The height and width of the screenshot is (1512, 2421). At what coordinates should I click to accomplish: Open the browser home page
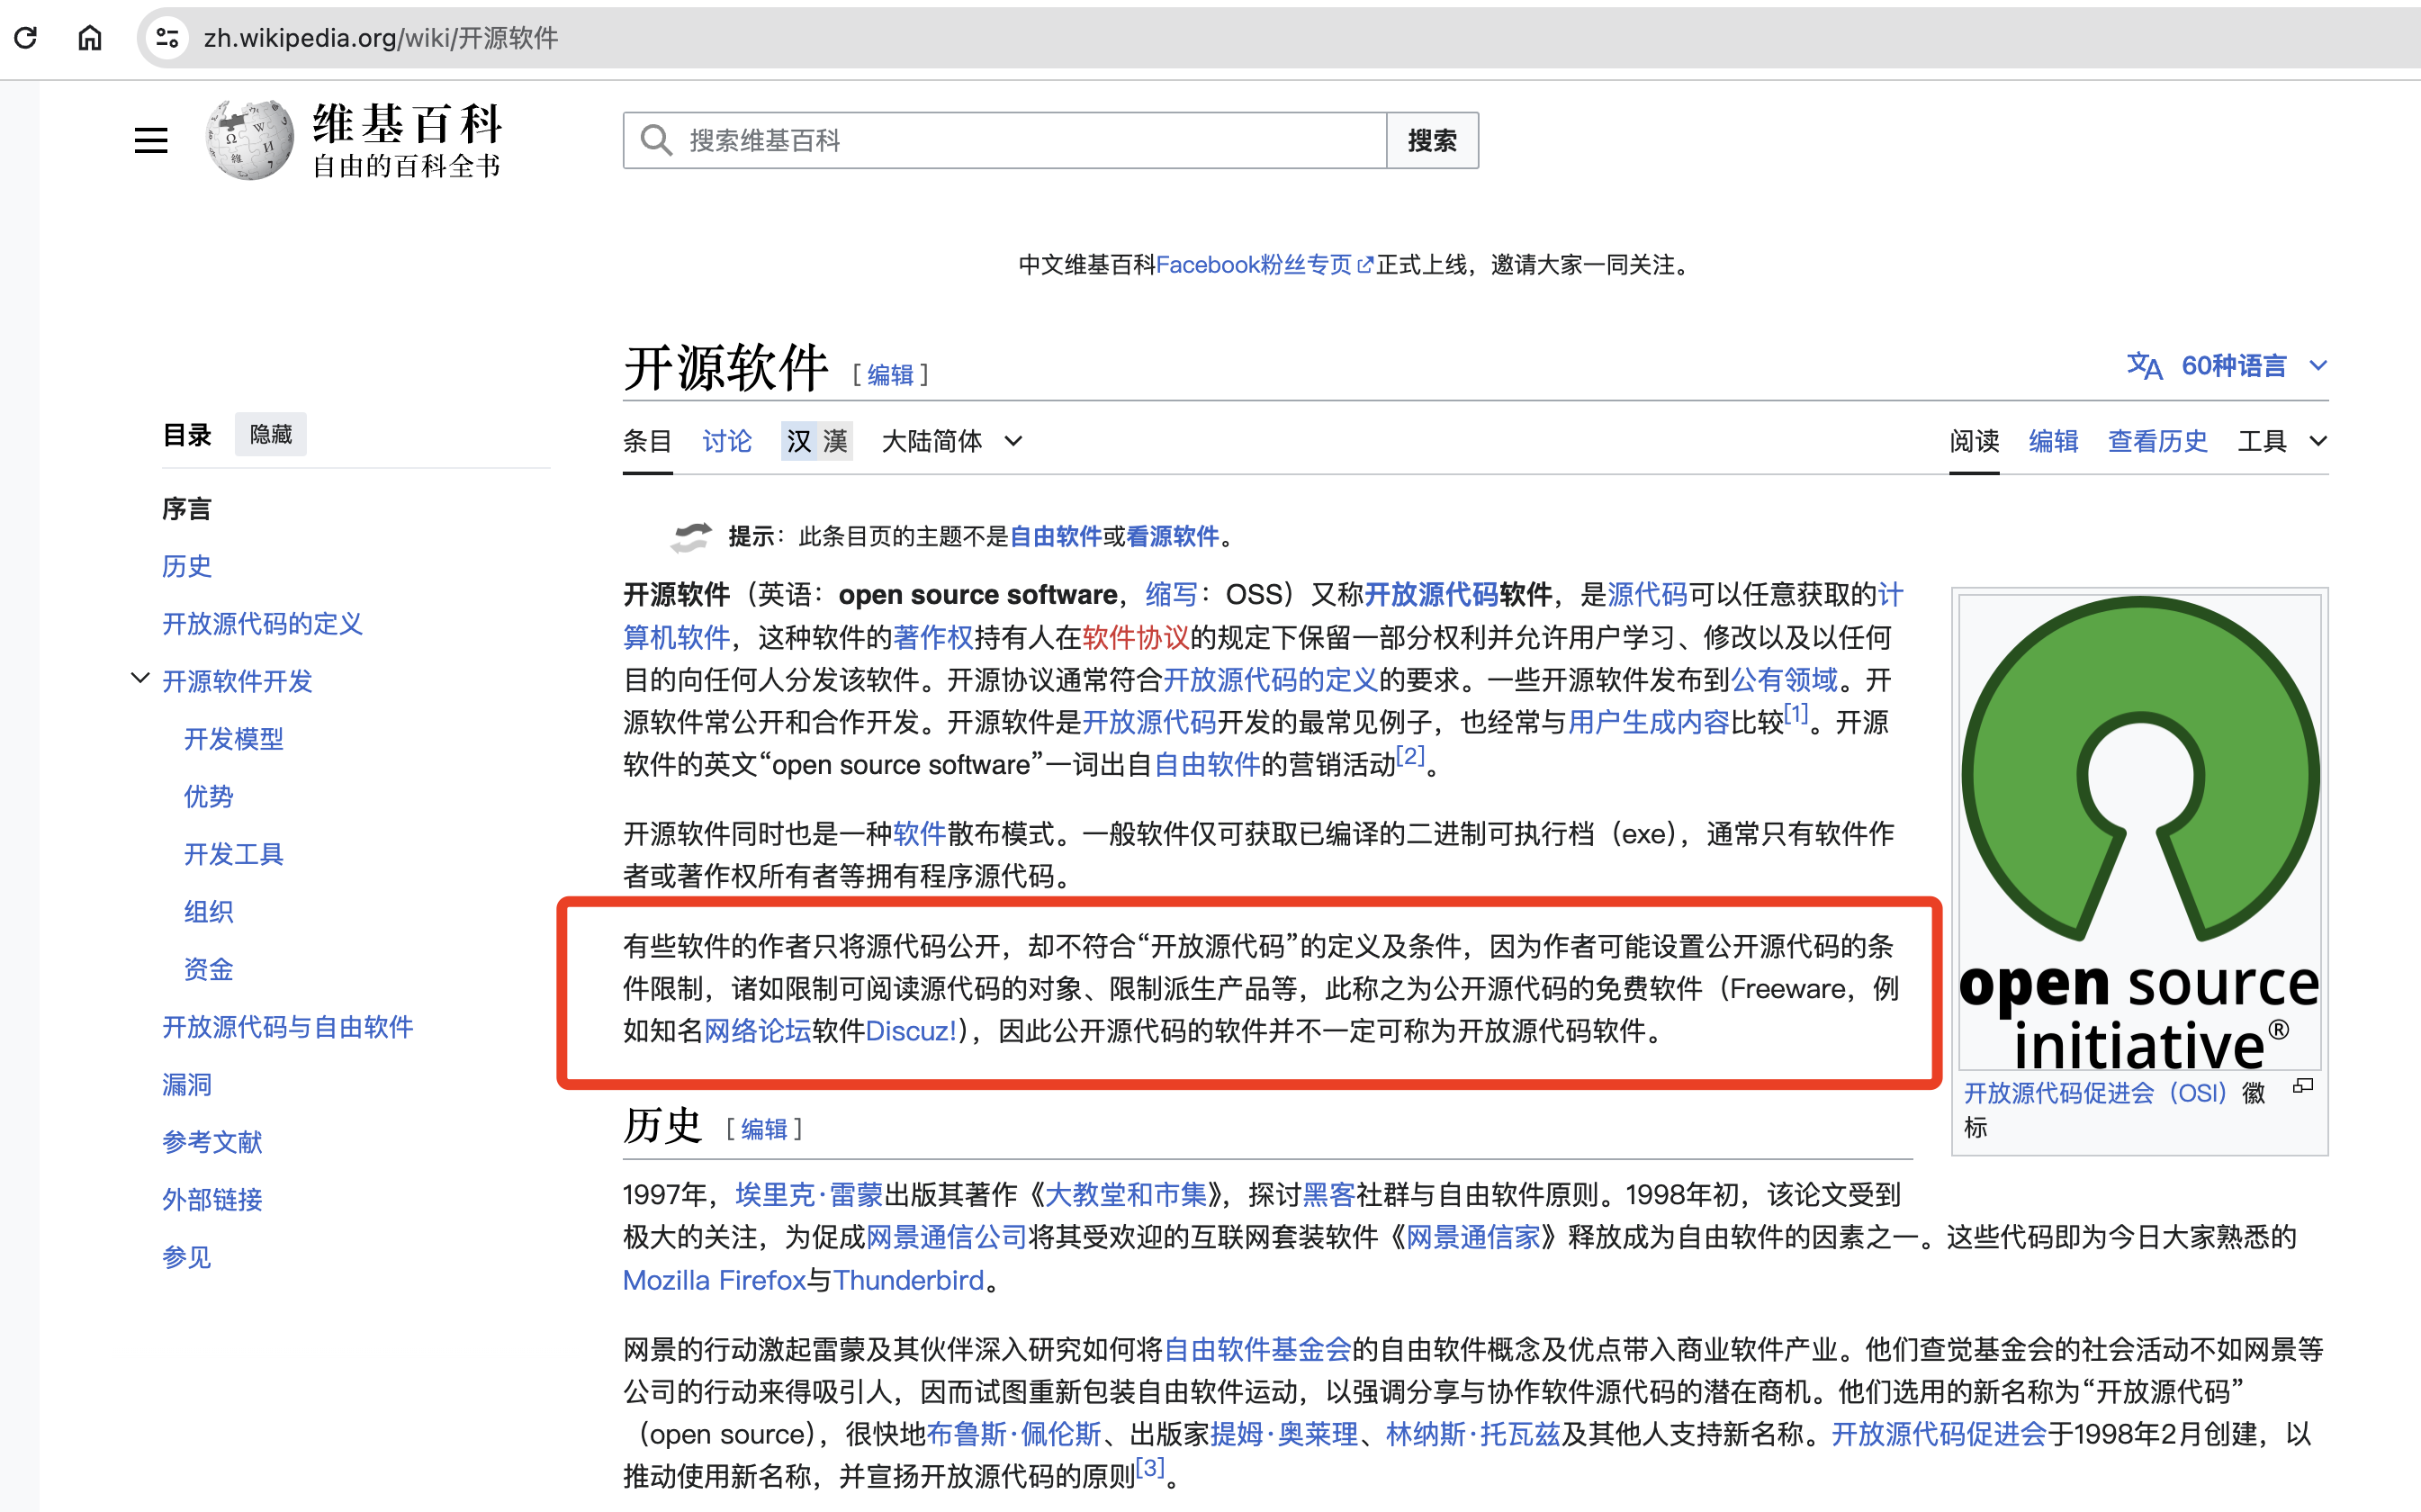pos(89,38)
